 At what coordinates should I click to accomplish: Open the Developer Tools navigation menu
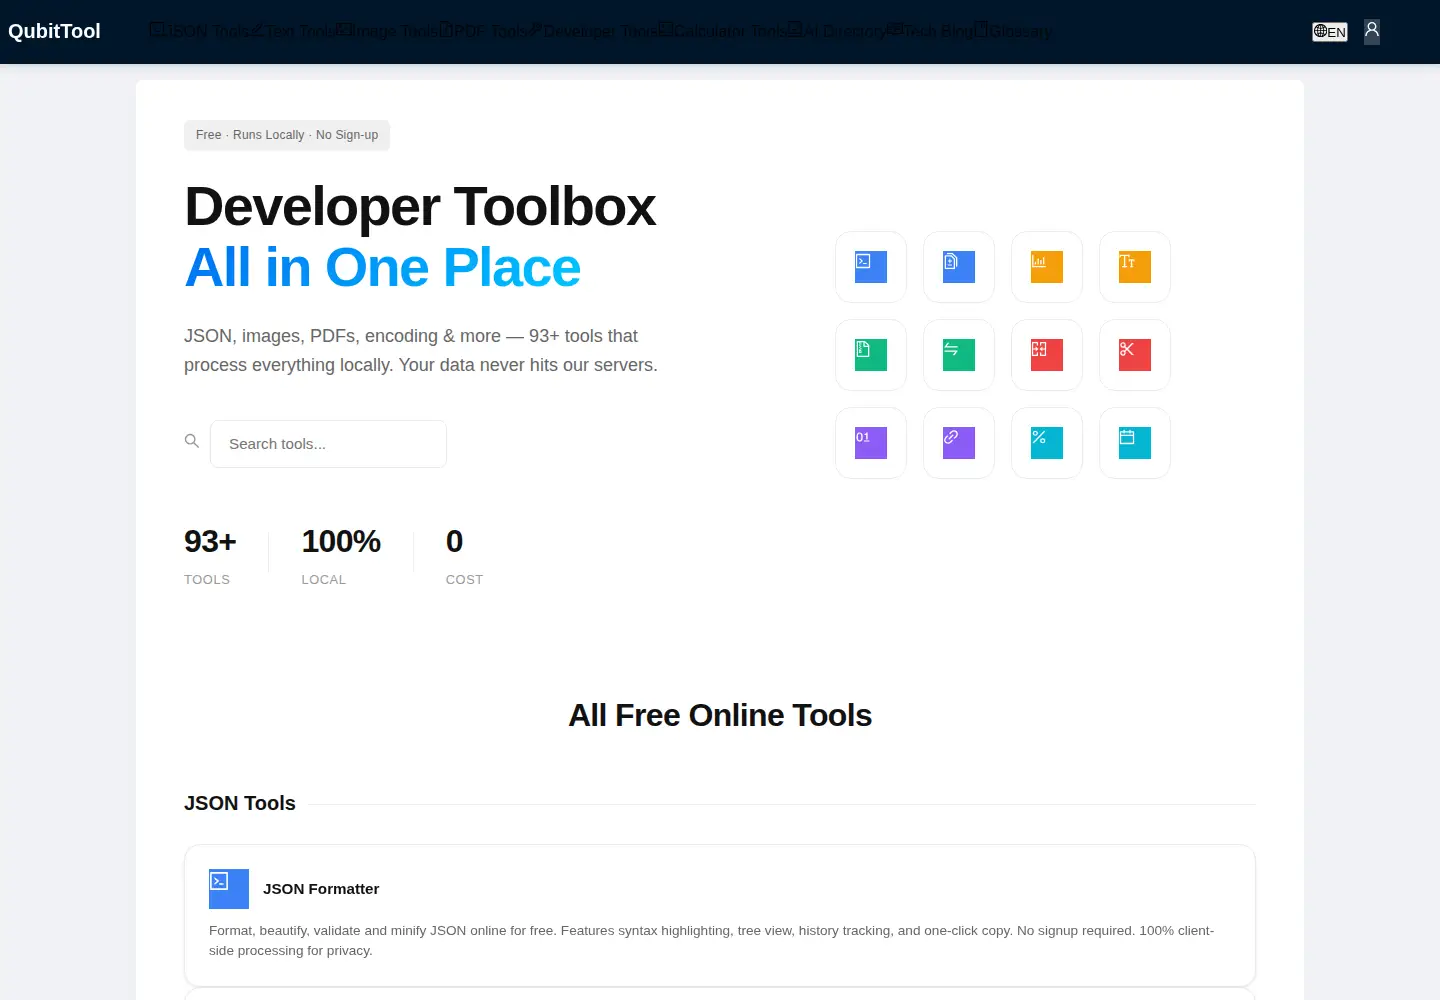tap(593, 31)
